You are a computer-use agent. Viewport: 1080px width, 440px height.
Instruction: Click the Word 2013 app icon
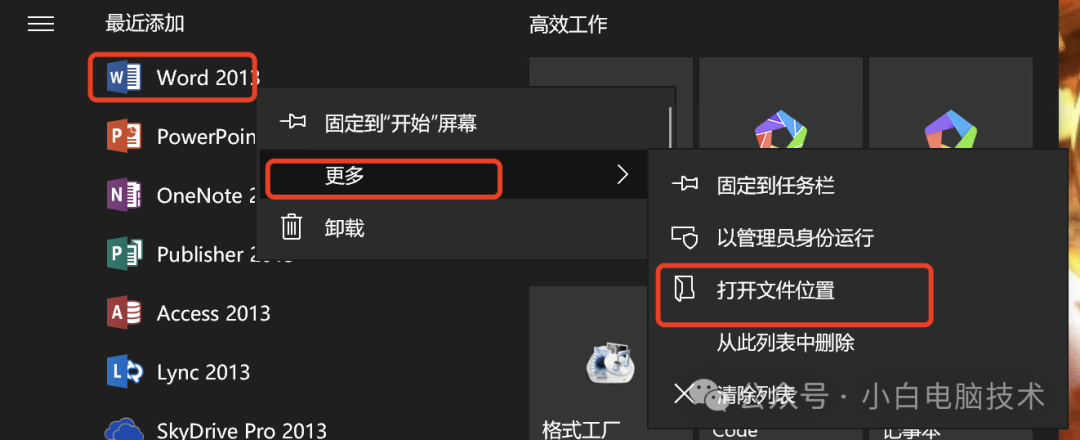[124, 77]
